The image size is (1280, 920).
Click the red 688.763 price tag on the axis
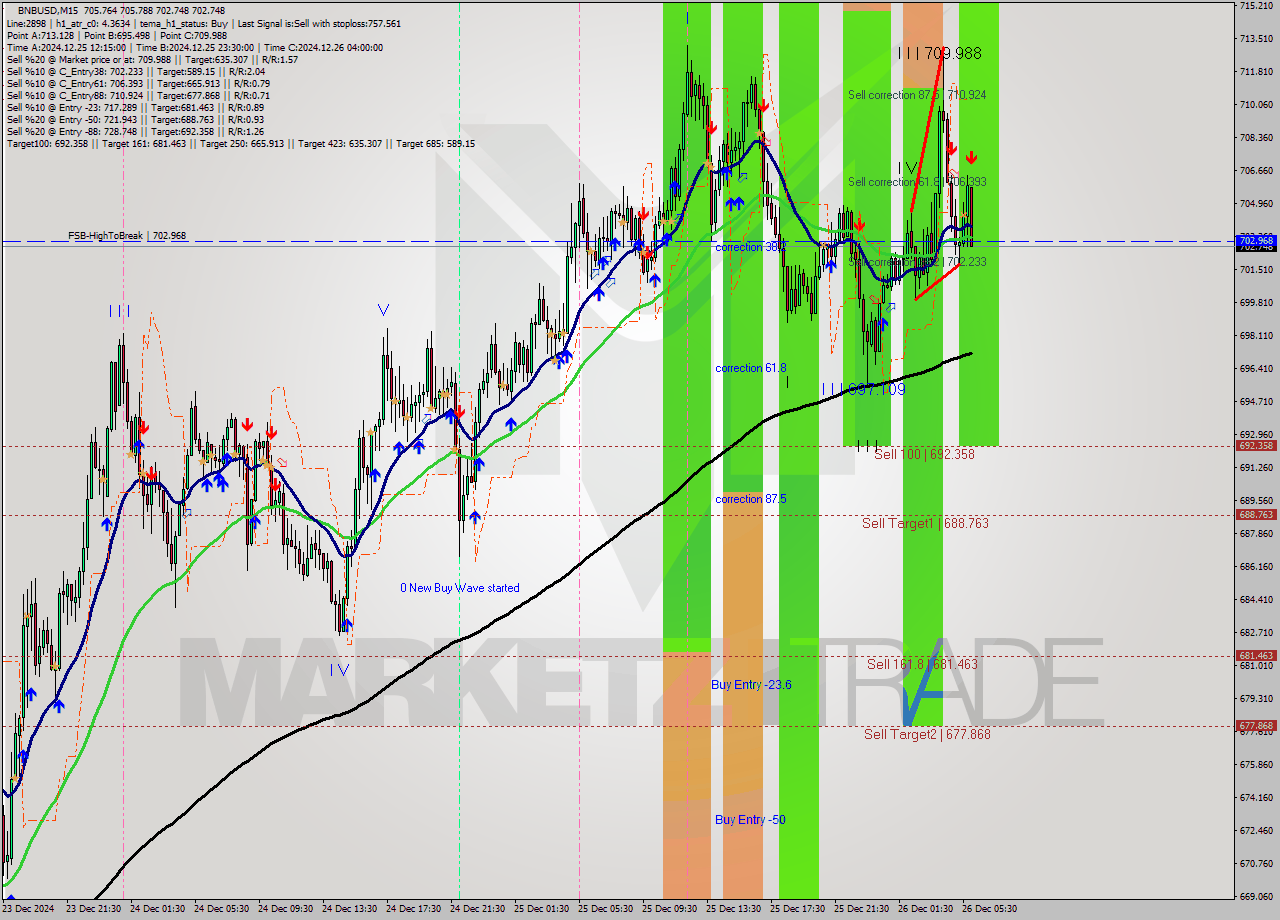coord(1257,515)
